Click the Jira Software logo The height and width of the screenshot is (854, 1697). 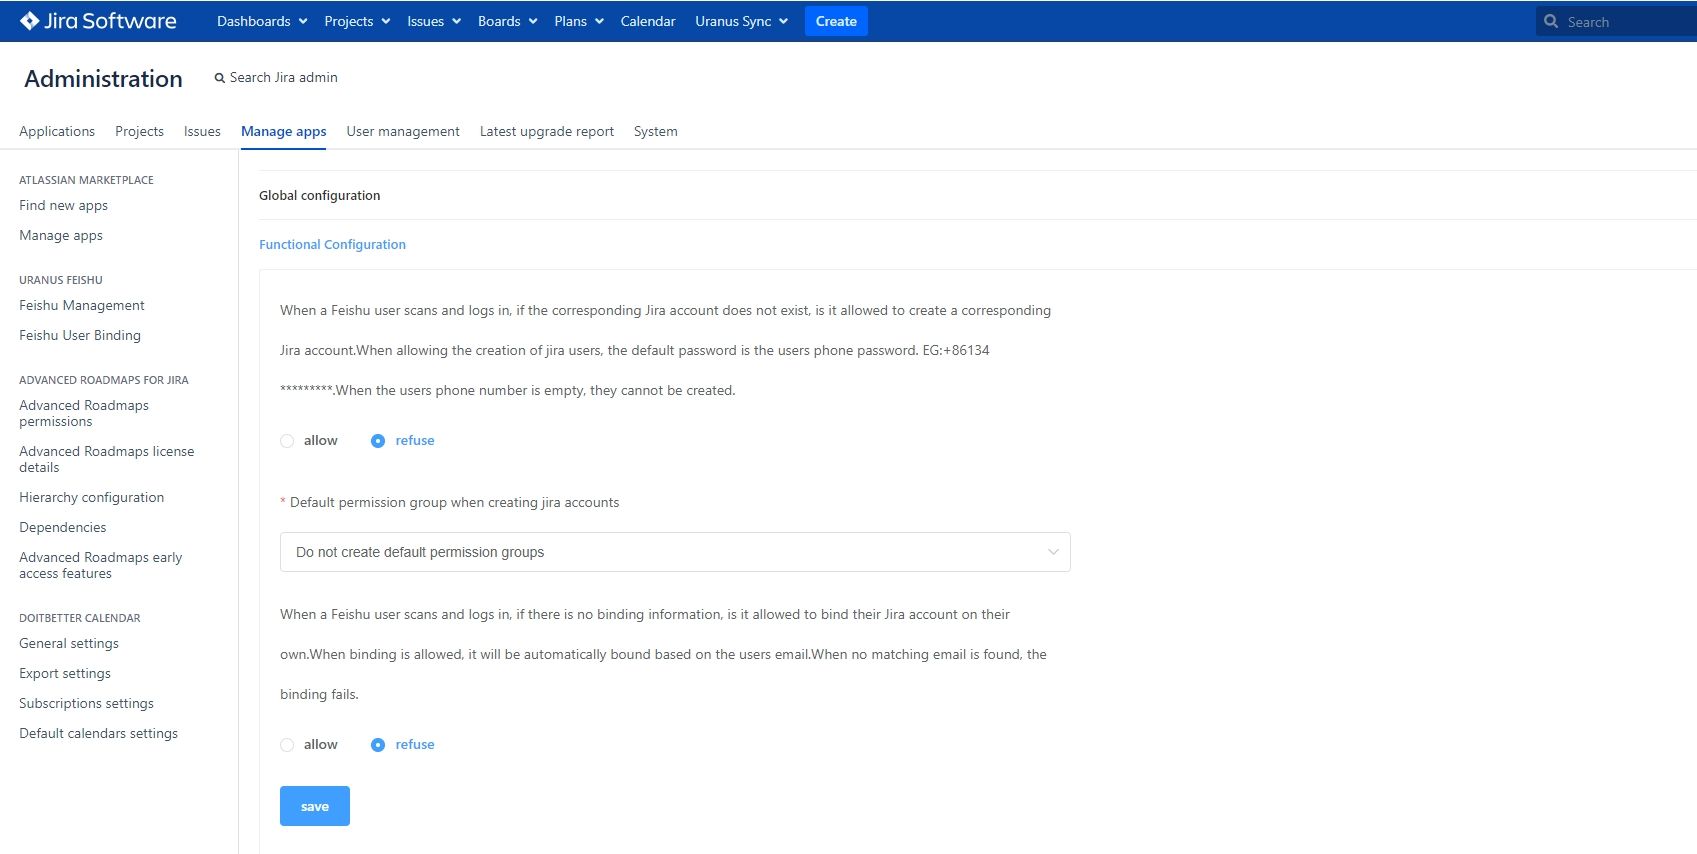[98, 21]
